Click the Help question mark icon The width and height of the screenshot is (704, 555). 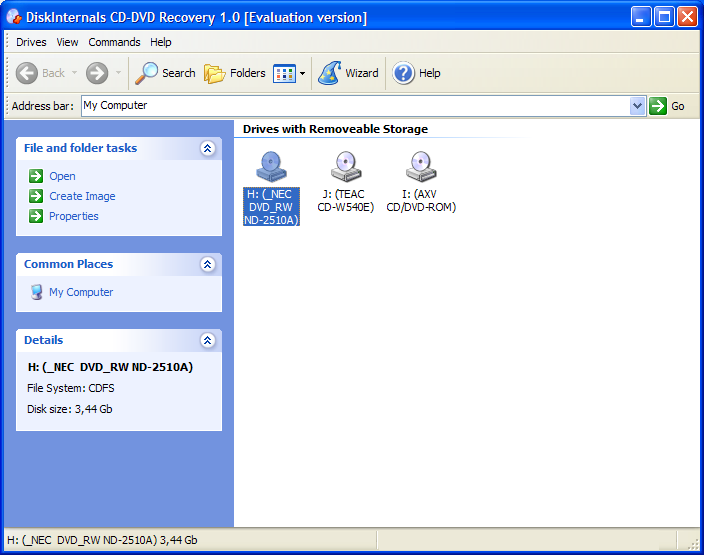point(404,73)
